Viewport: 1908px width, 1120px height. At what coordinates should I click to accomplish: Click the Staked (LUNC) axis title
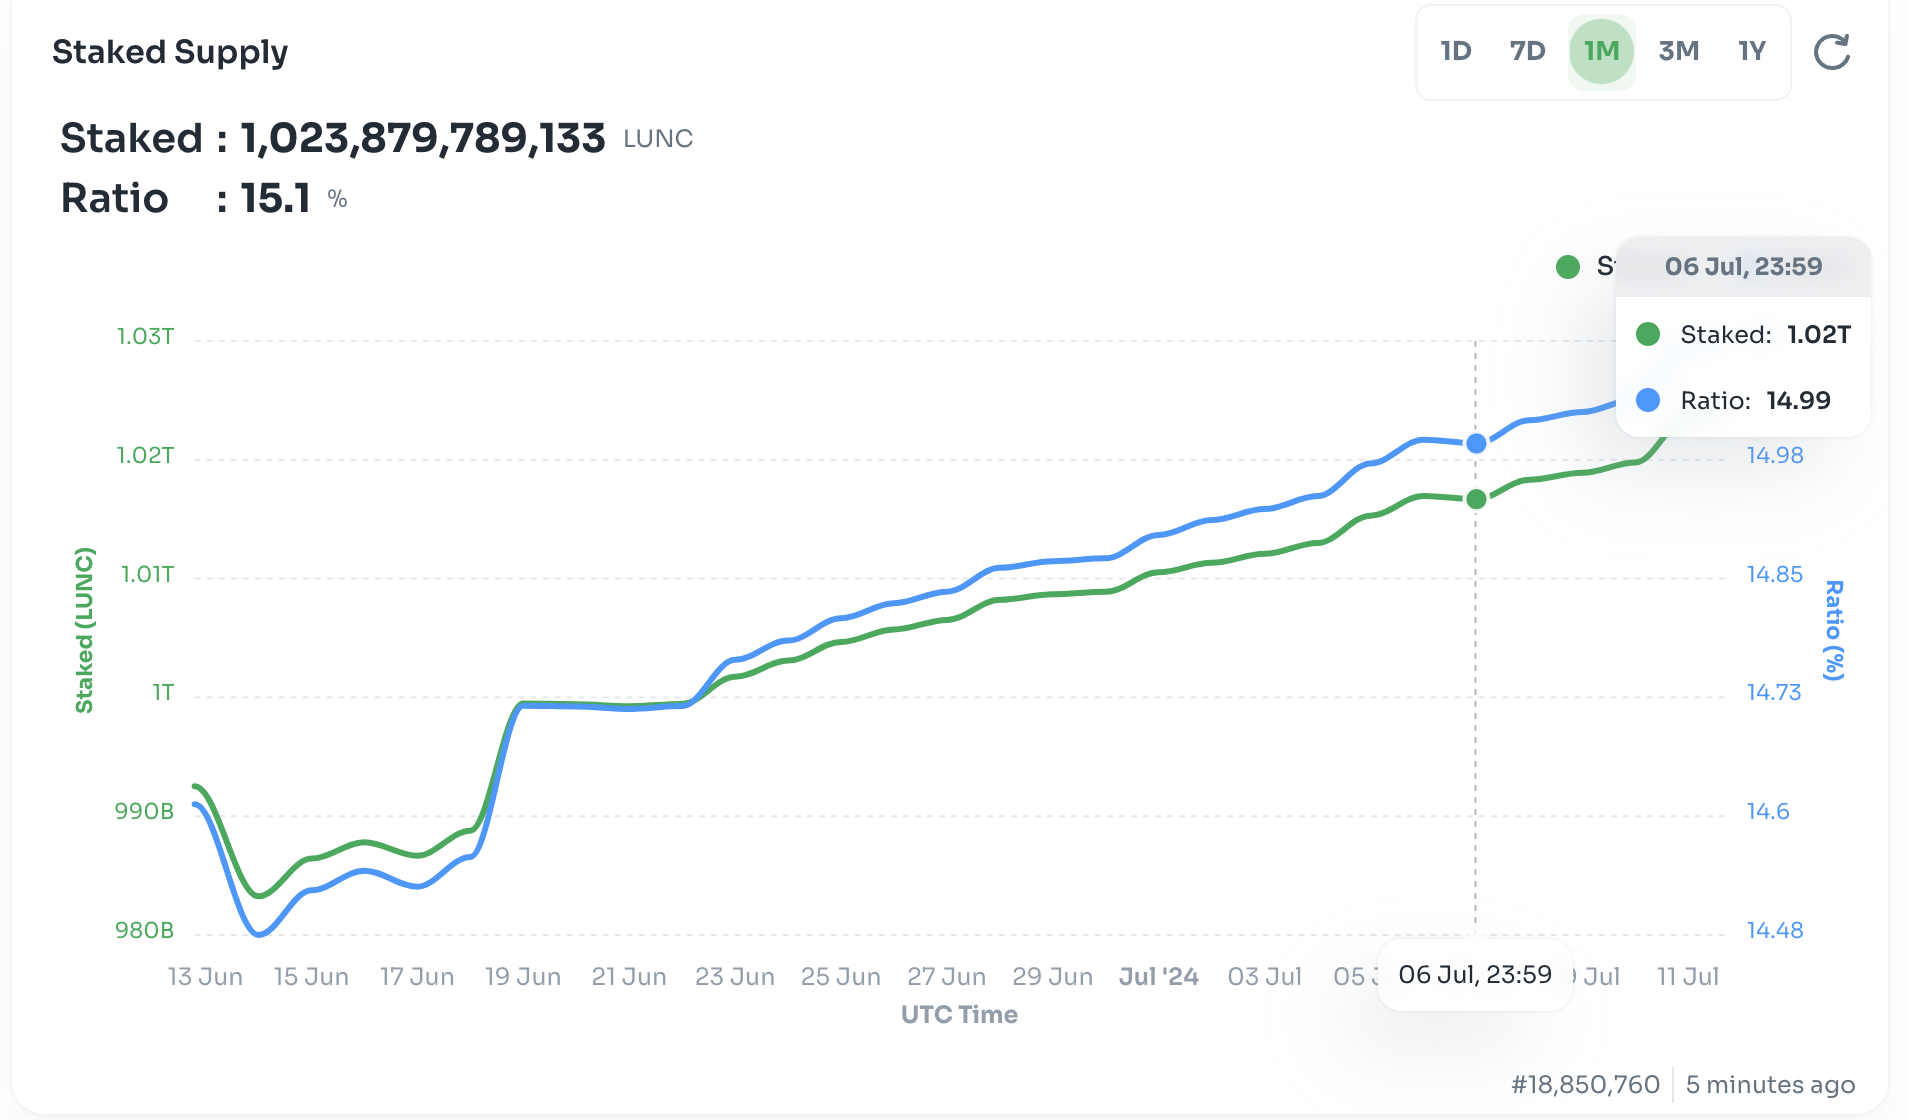84,630
